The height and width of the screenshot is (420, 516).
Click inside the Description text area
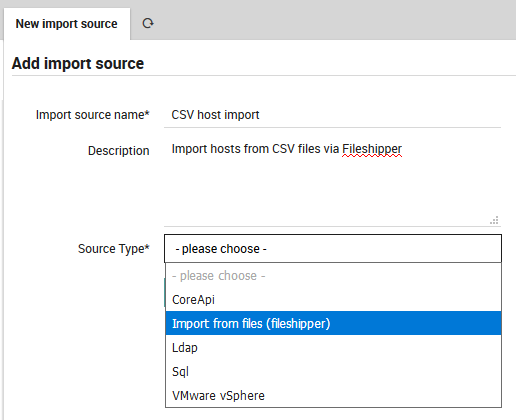332,183
